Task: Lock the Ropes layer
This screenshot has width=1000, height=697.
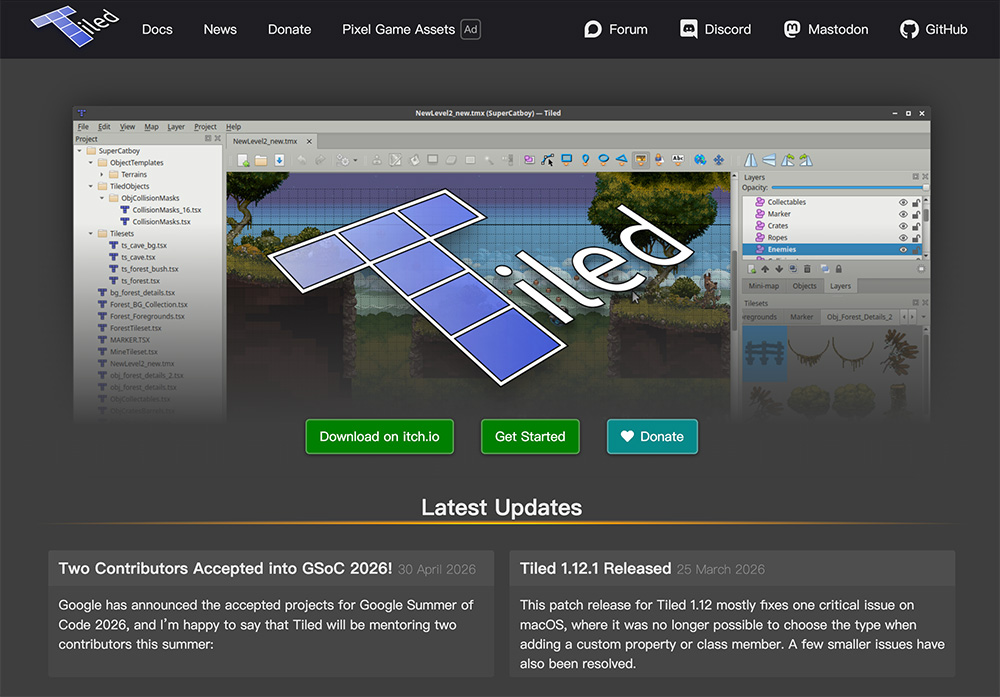Action: (916, 238)
